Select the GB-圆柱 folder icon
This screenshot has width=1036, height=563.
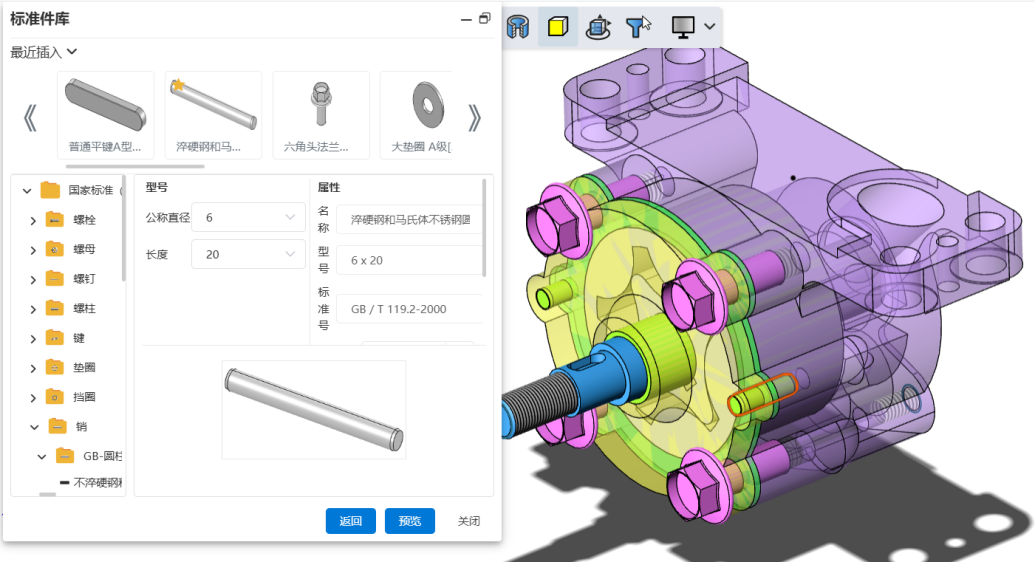tap(65, 455)
